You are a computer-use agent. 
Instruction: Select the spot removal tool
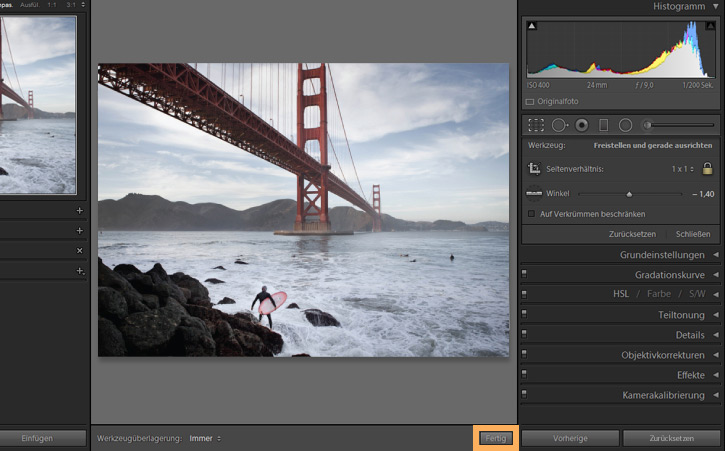559,125
